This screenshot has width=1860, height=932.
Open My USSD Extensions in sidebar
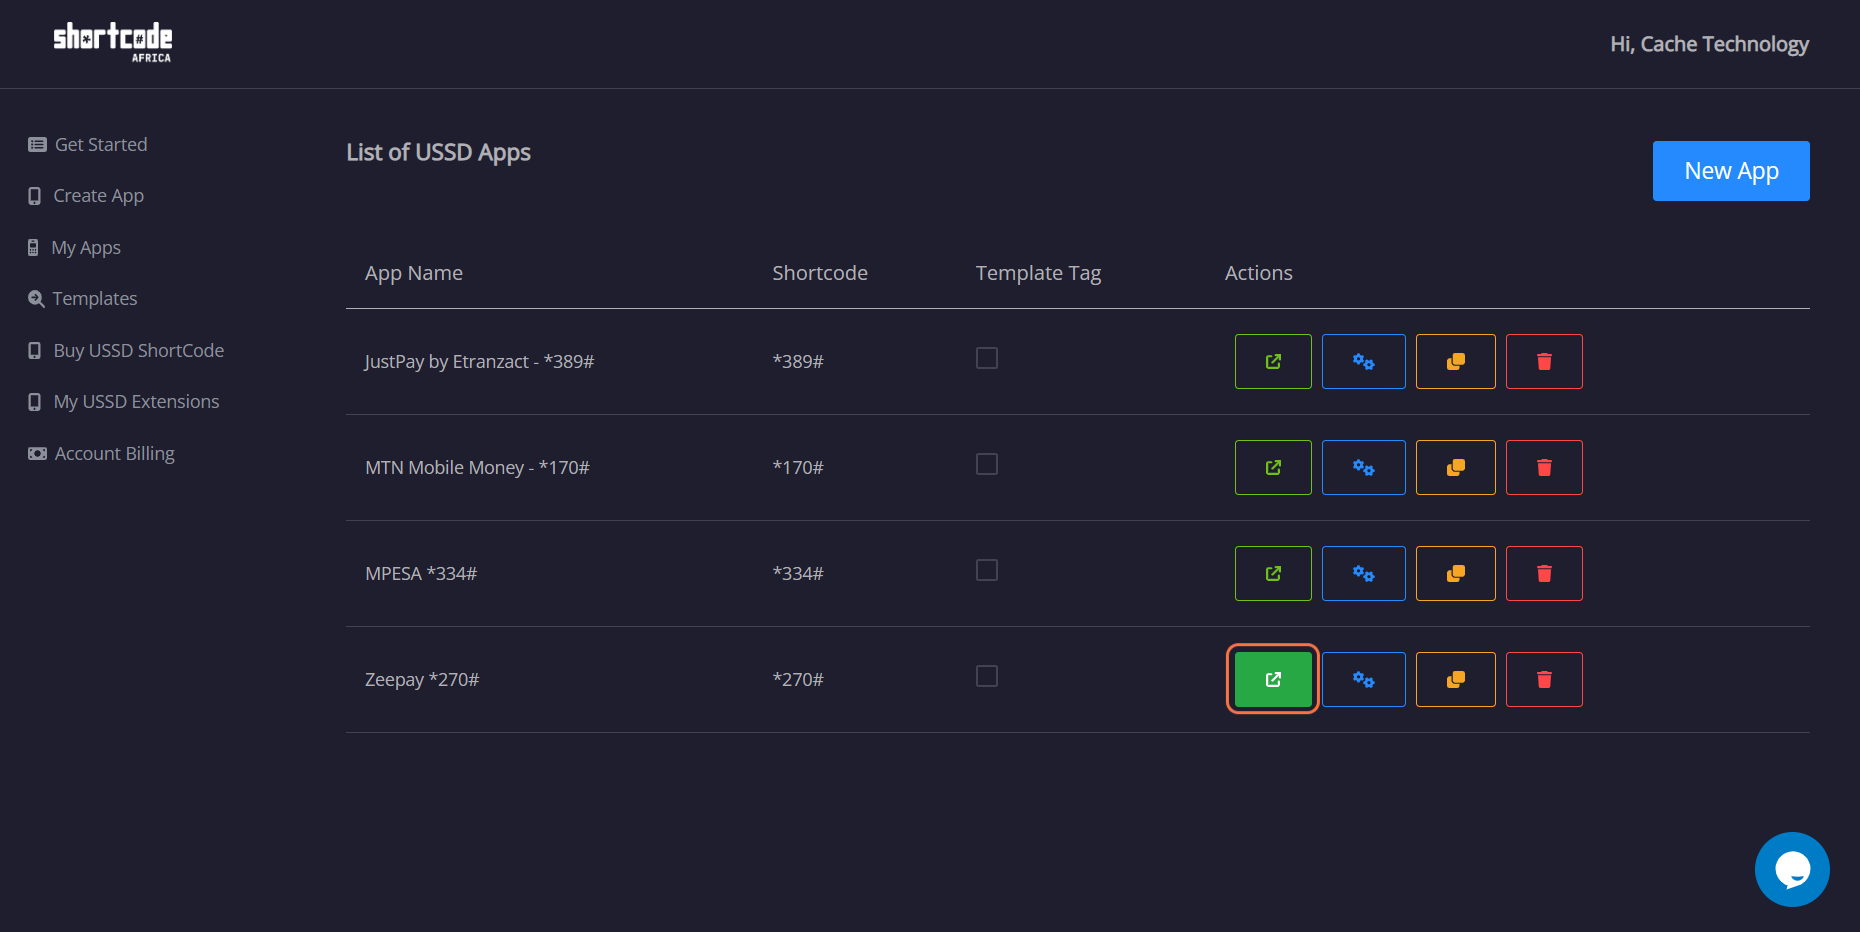(x=124, y=402)
